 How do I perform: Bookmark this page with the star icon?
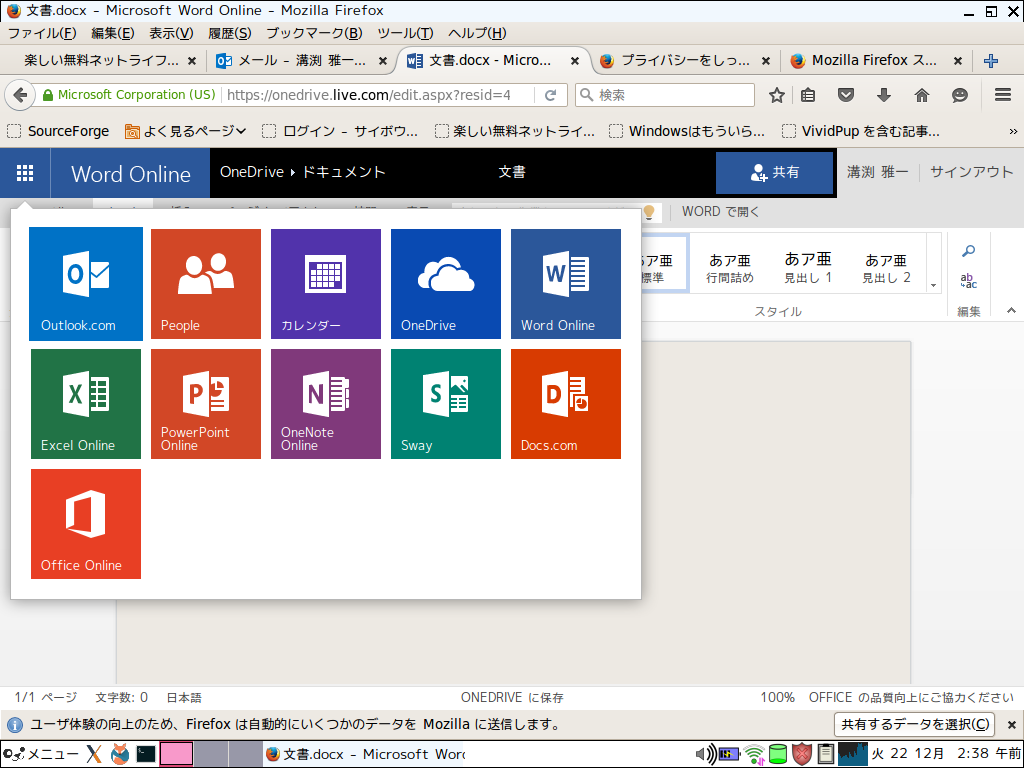click(776, 95)
